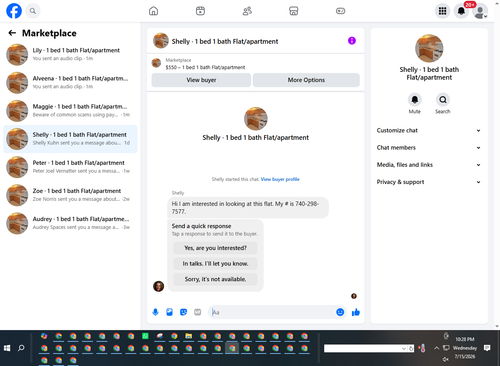Viewport: 500px width, 366px height.
Task: Open the GIF picker icon
Action: tap(198, 312)
